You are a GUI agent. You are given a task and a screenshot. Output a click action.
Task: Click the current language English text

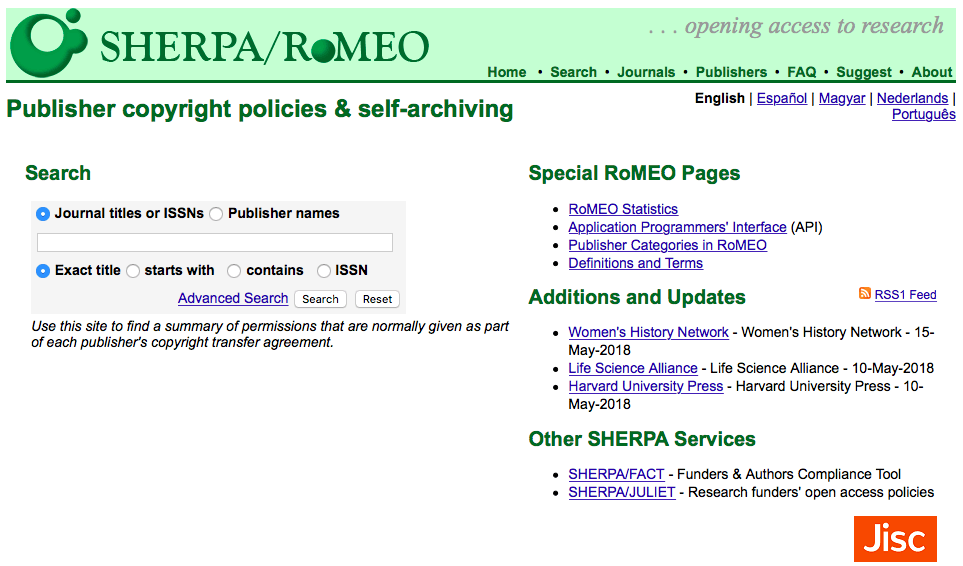(x=719, y=98)
